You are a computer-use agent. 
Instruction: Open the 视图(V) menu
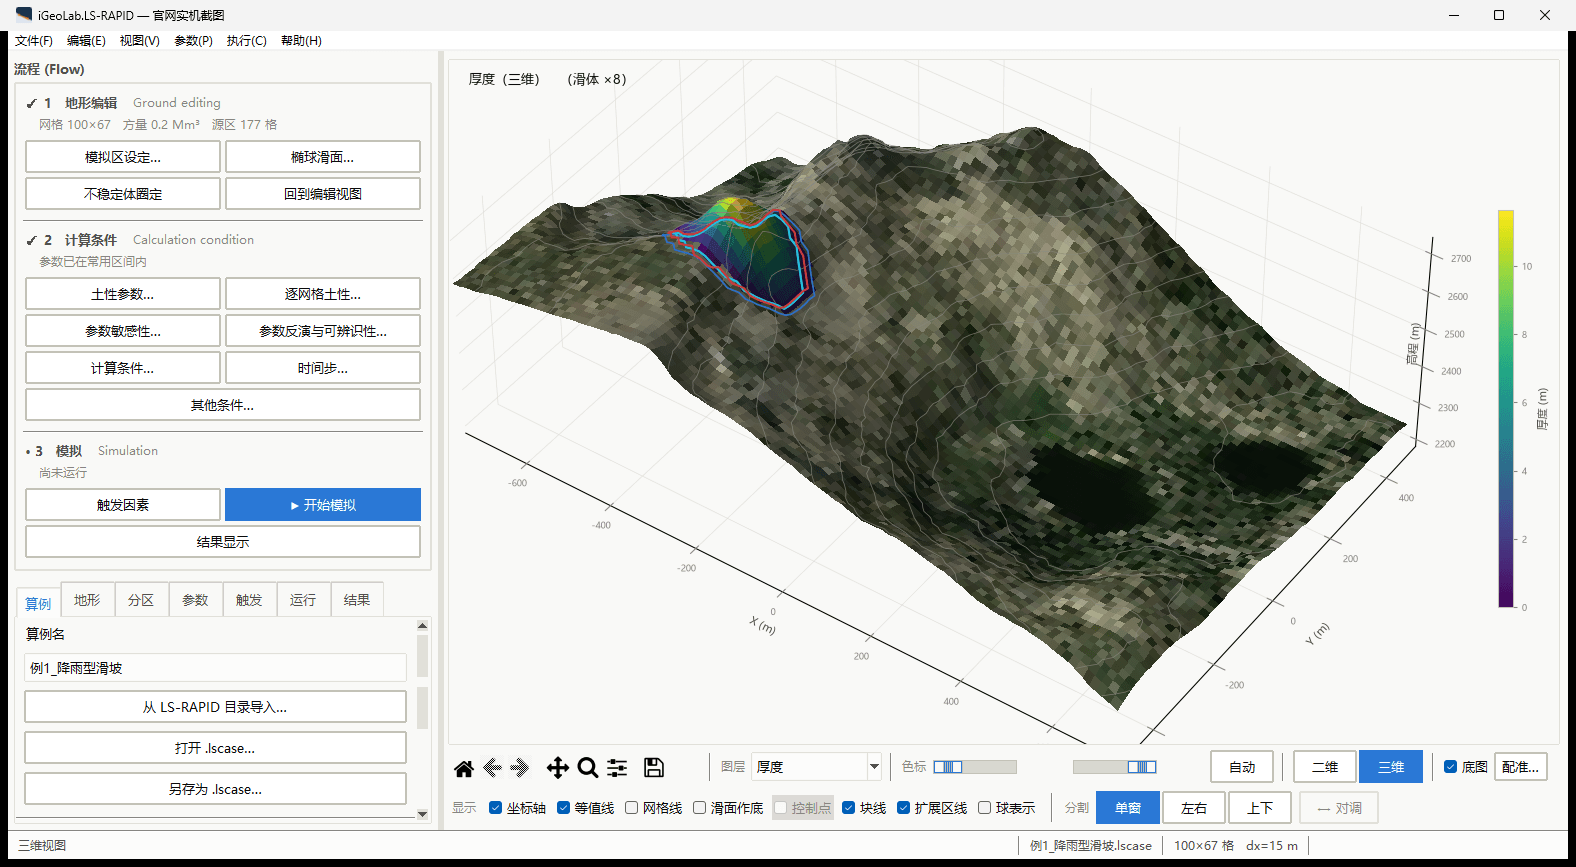[140, 41]
